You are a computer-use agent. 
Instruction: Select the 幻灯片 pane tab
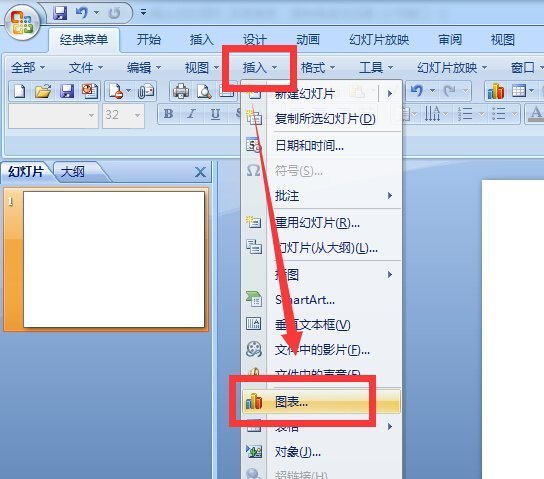(26, 172)
